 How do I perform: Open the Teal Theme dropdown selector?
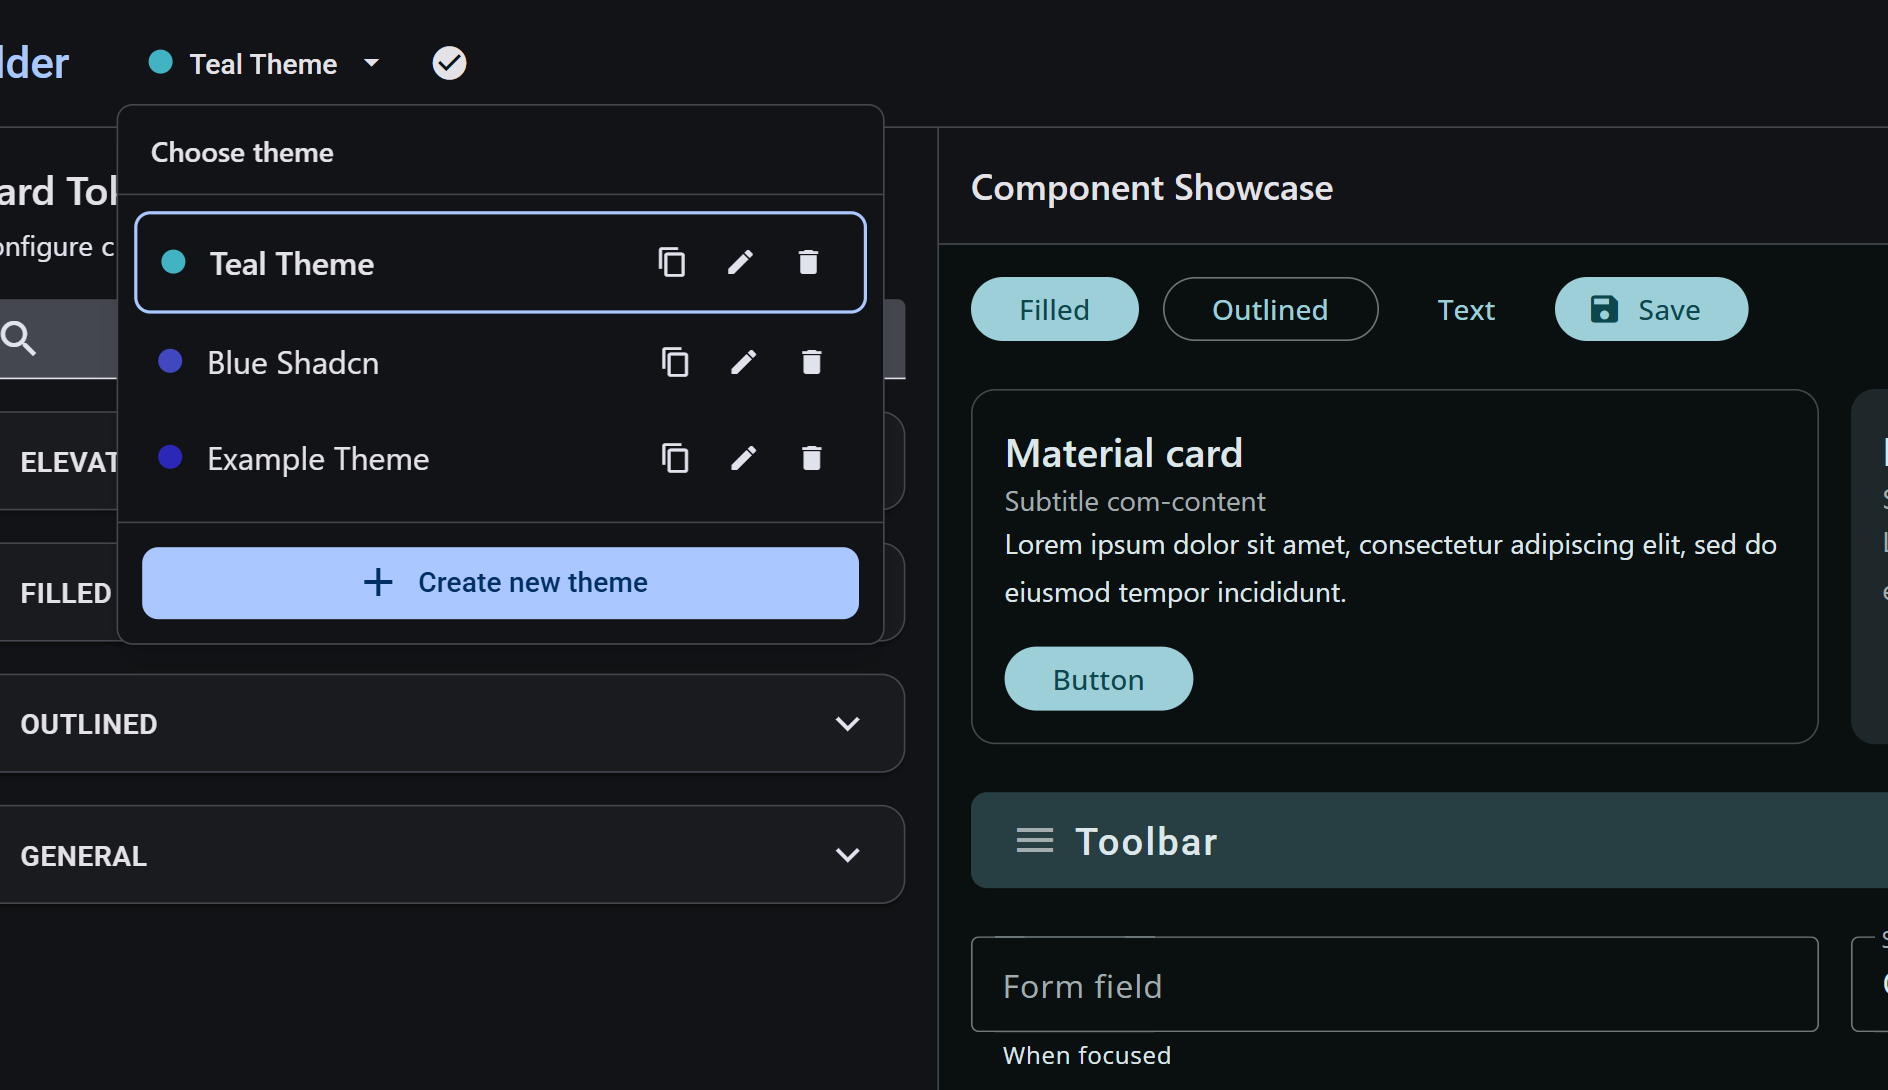264,63
